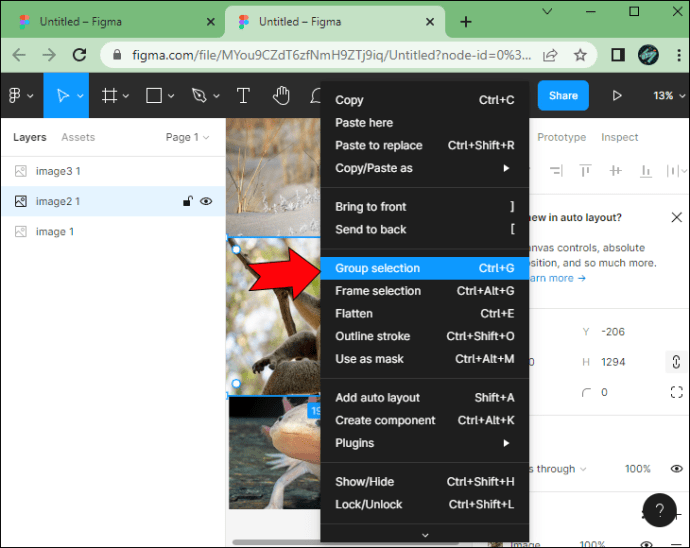Screen dimensions: 690x548
Task: Select the Pen tool
Action: [199, 96]
